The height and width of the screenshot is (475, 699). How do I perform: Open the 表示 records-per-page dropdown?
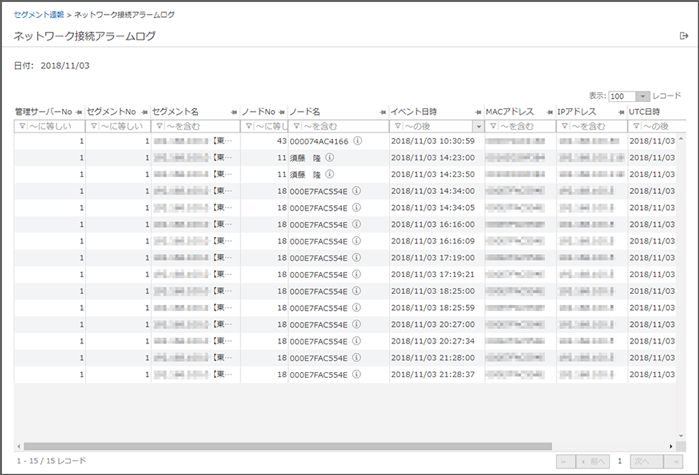642,96
